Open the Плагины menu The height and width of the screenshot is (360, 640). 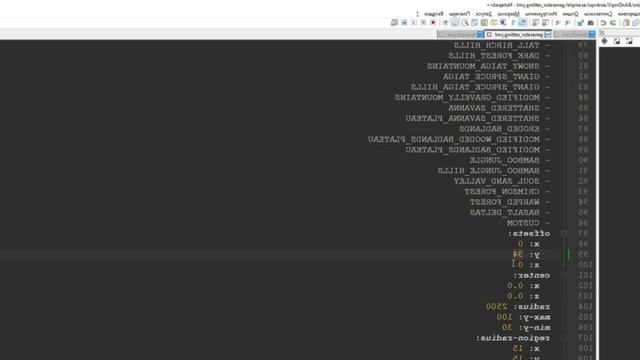click(x=460, y=14)
